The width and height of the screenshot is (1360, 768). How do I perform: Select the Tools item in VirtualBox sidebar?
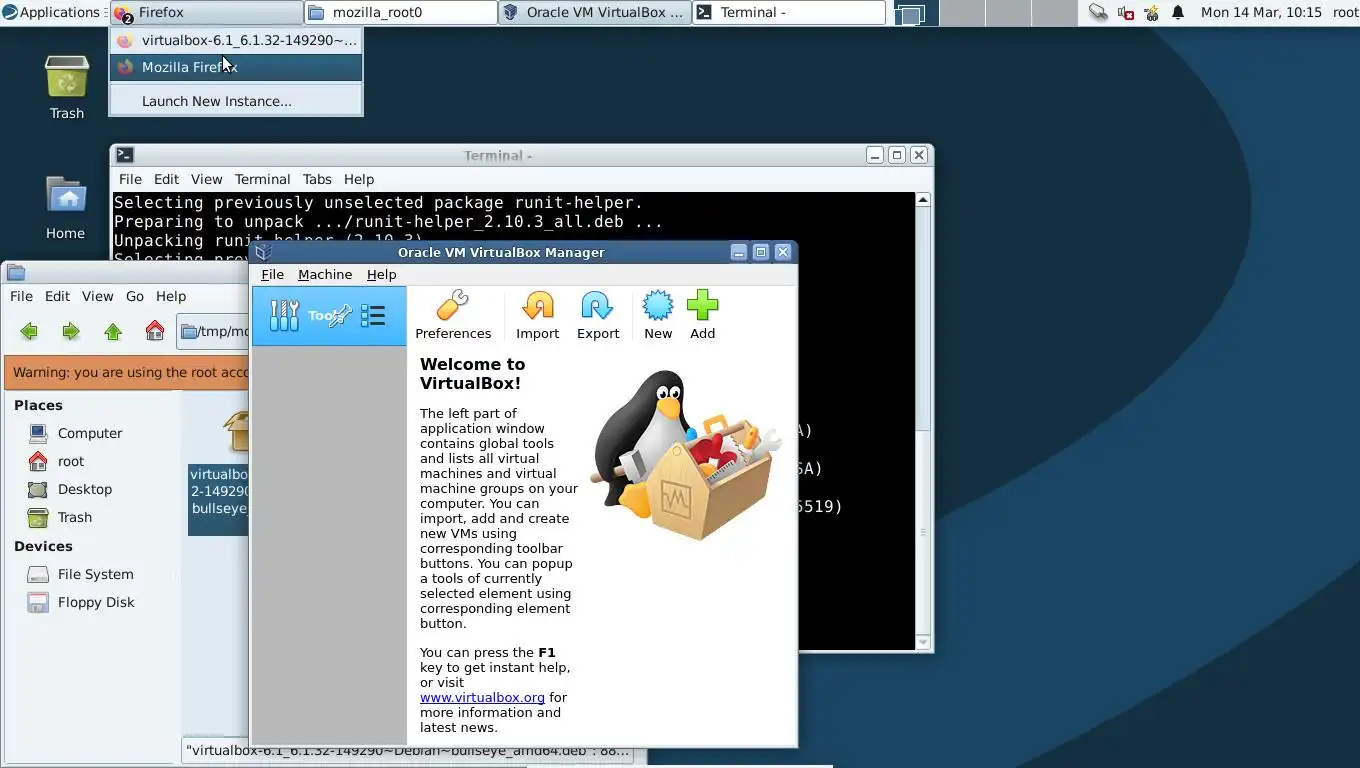[329, 316]
